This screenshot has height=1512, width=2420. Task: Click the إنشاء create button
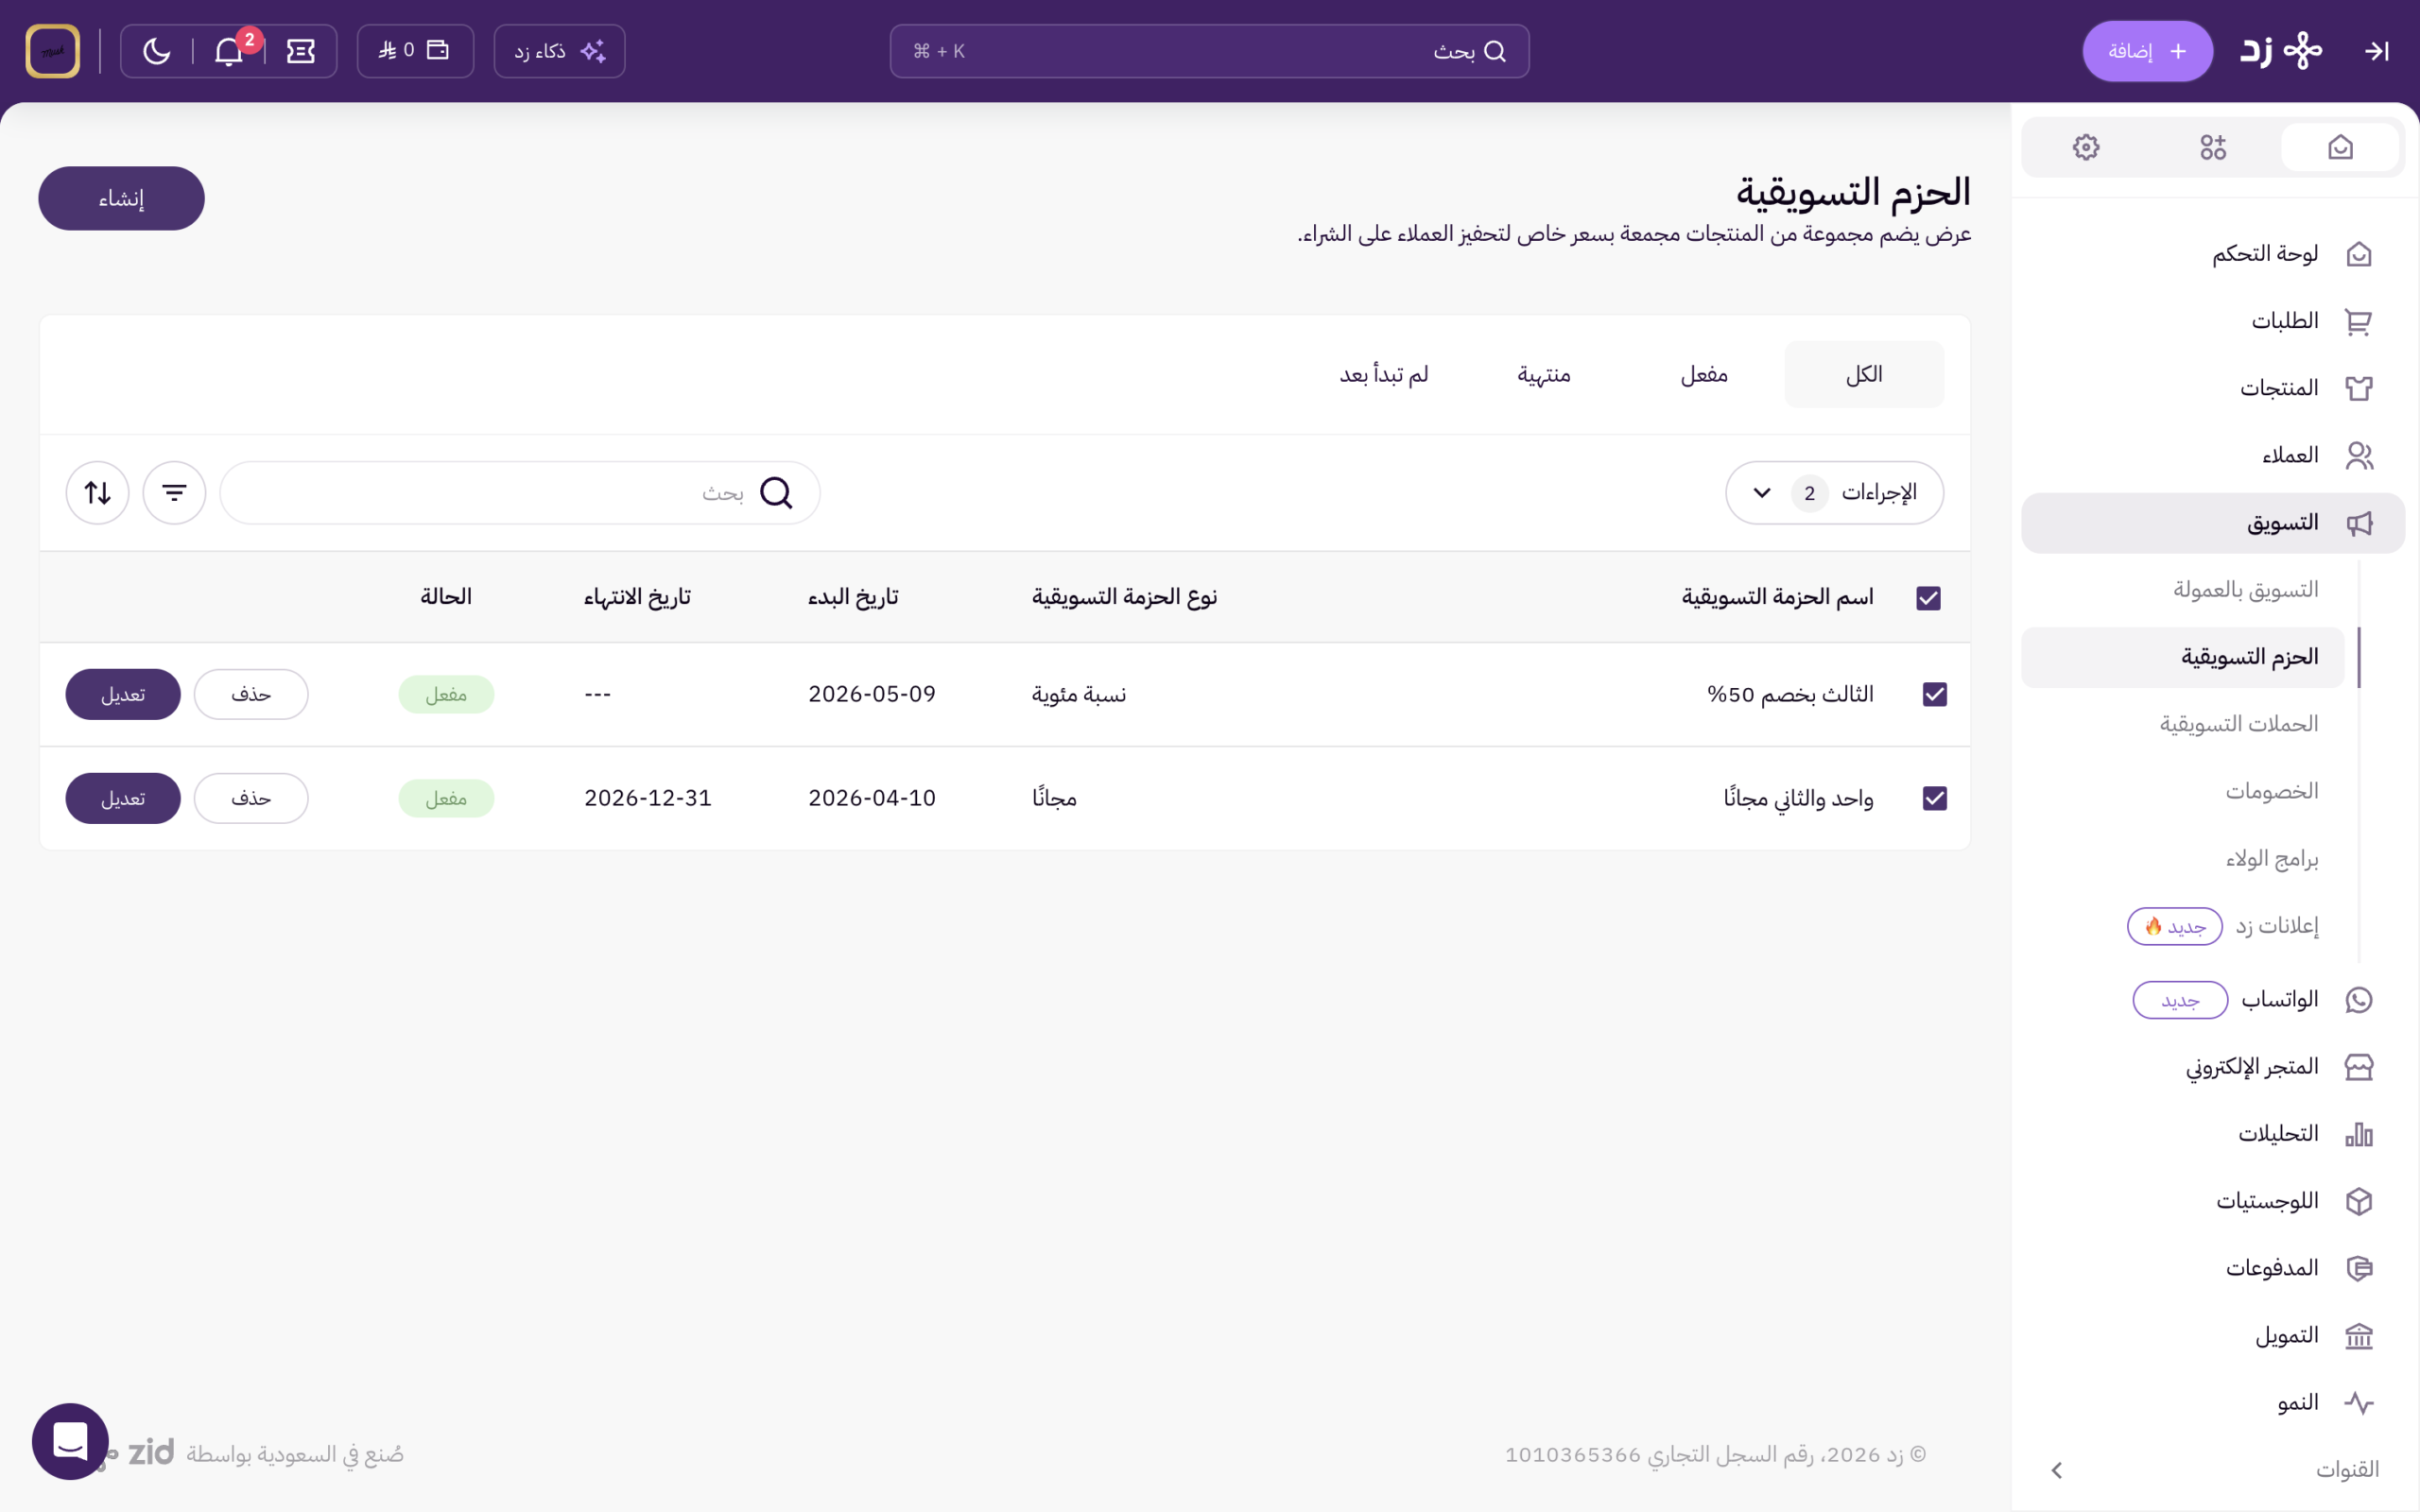point(121,198)
